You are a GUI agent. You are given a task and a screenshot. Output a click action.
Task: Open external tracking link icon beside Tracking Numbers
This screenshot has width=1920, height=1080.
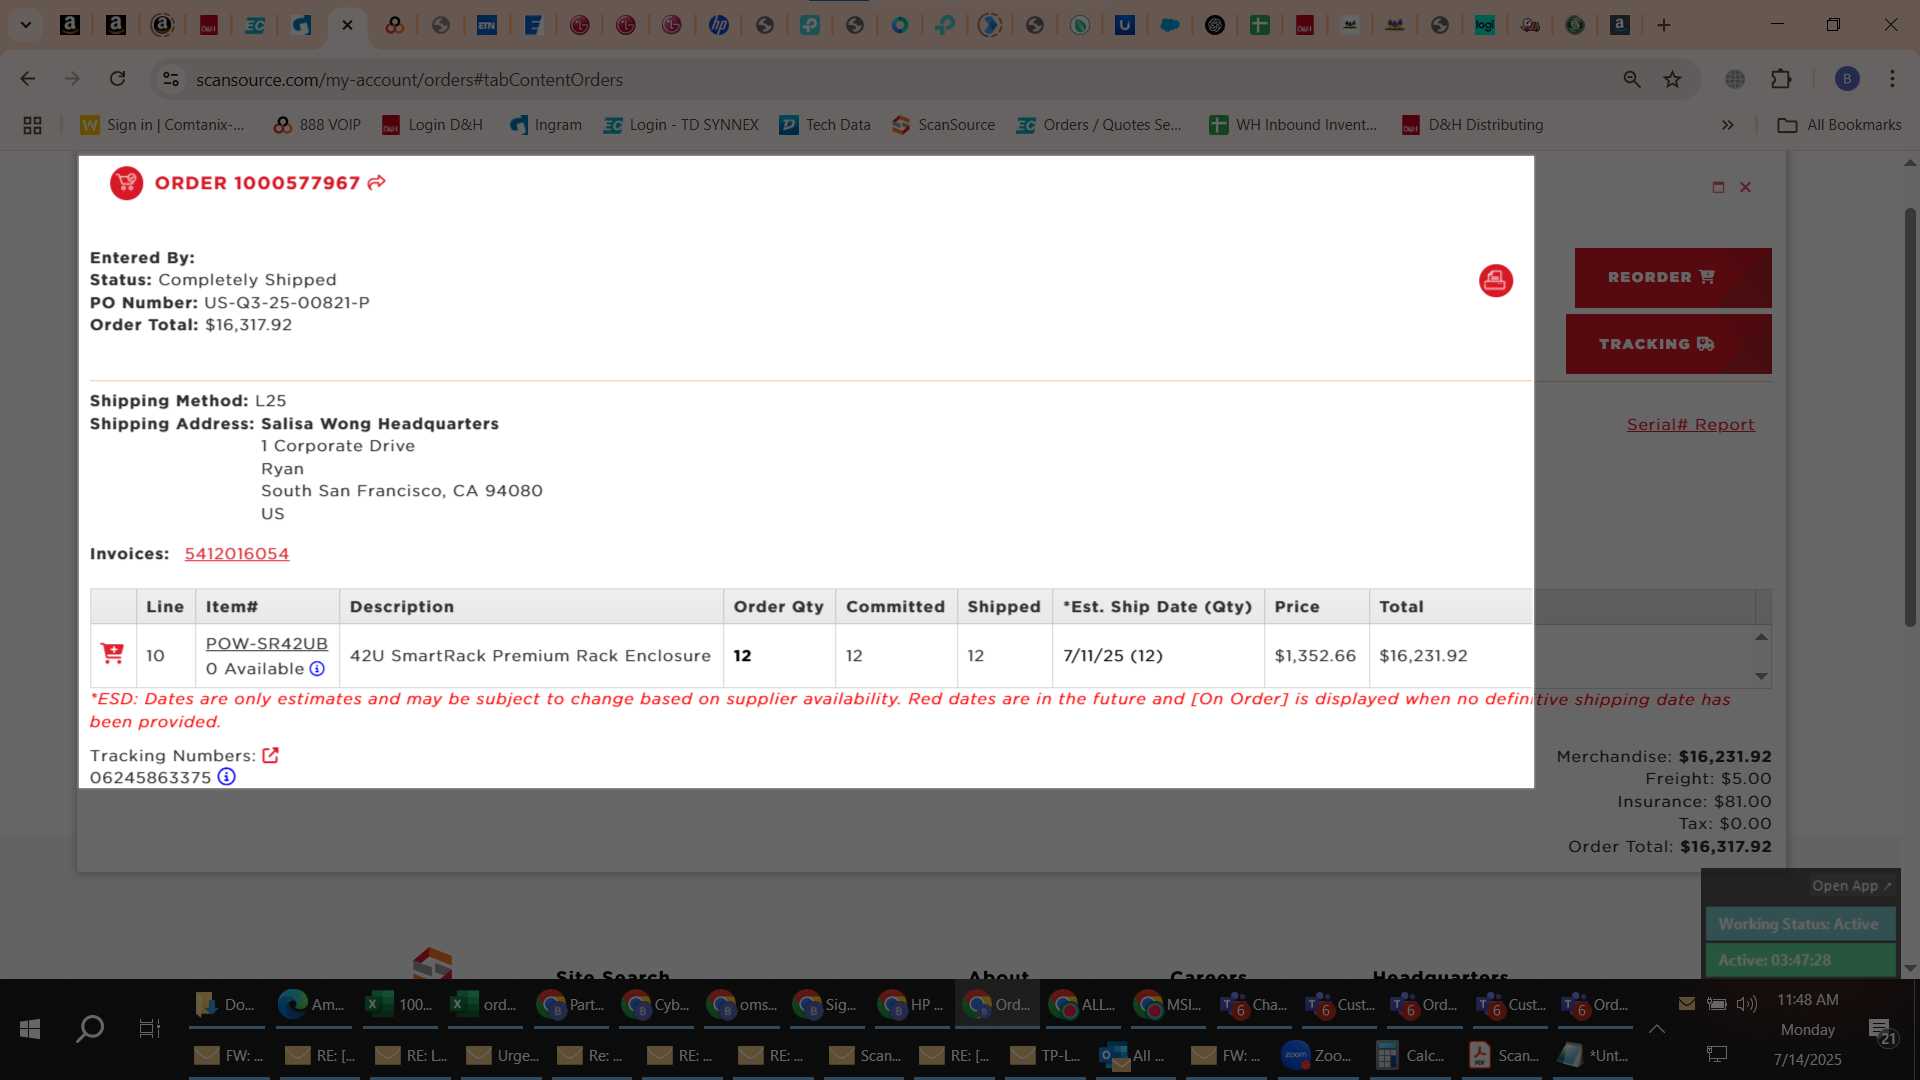270,755
